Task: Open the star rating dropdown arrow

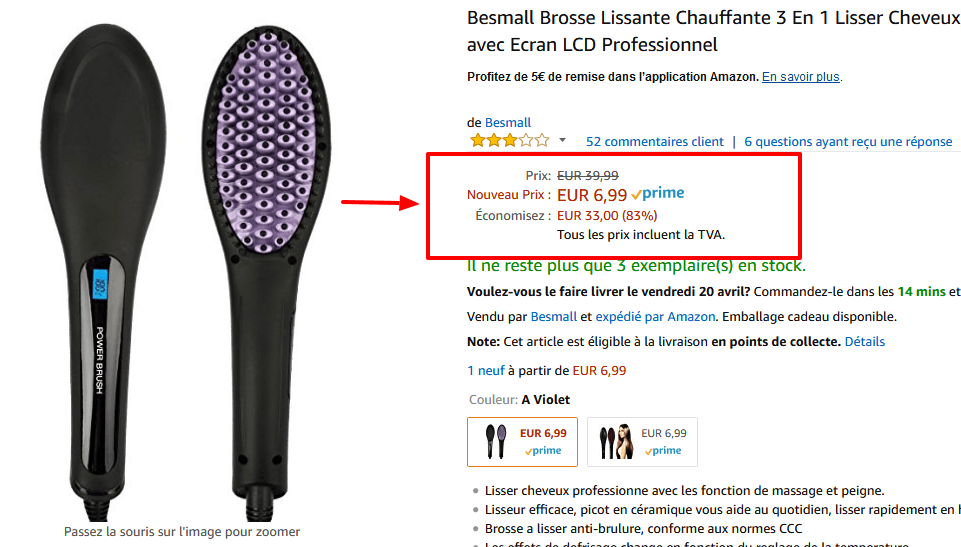Action: [562, 141]
